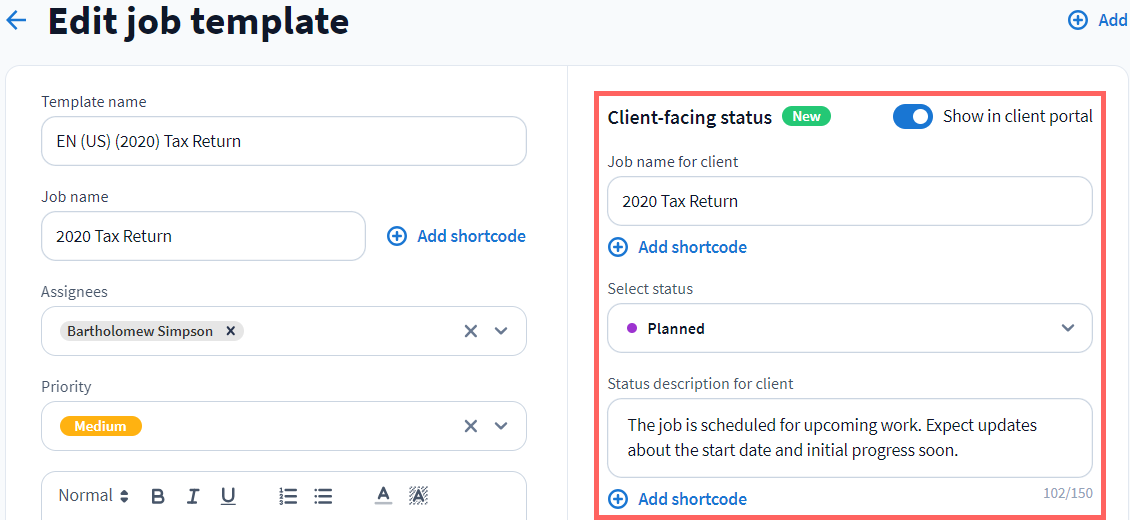
Task: Open the text background highlight icon
Action: click(x=419, y=496)
